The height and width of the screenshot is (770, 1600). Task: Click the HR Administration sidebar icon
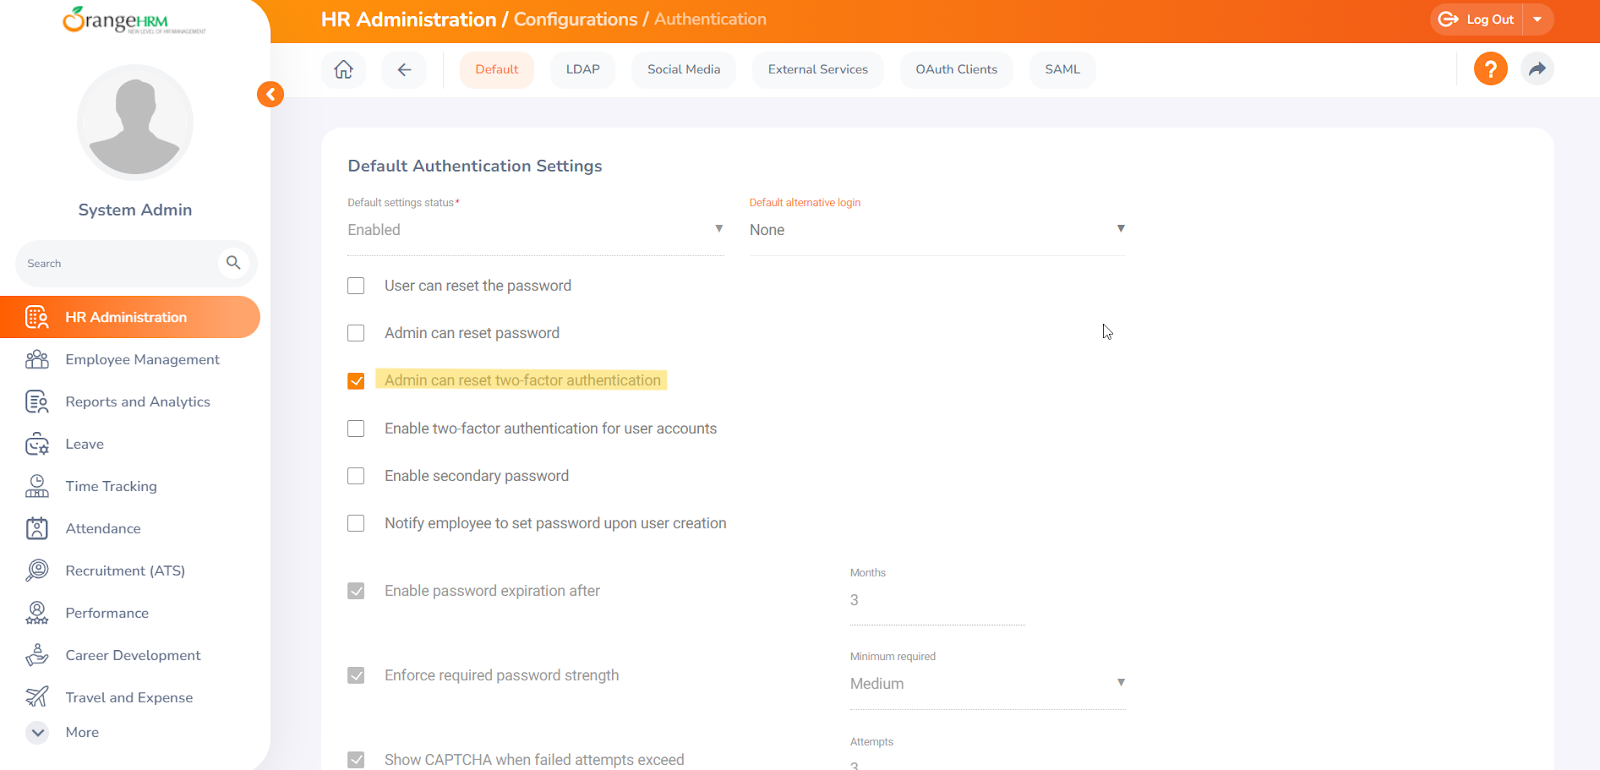pyautogui.click(x=37, y=317)
